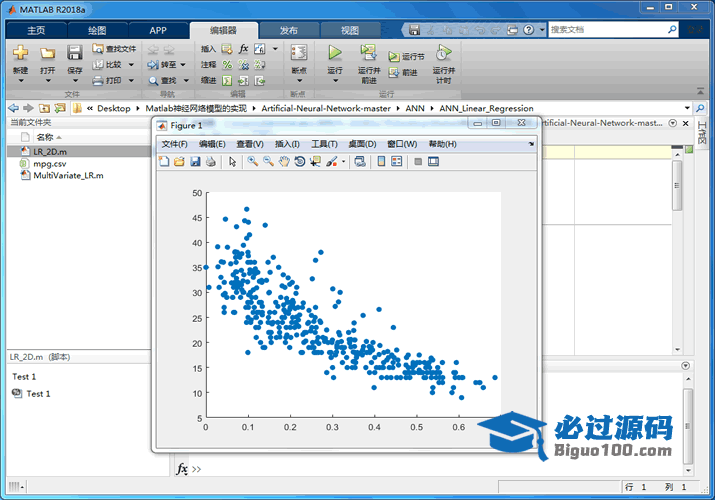The image size is (715, 500).
Task: Click the fx insert function icon
Action: tap(244, 48)
